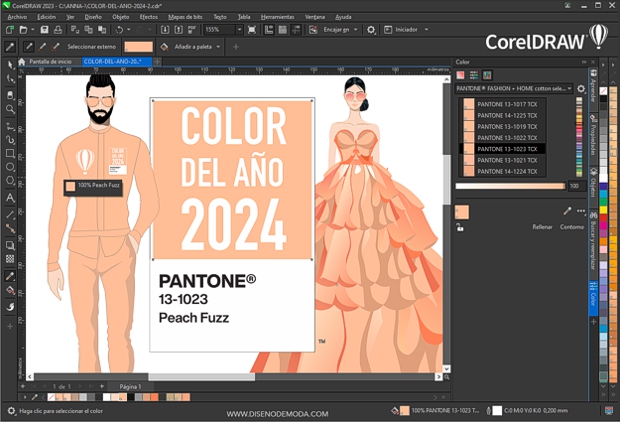Expand the Añadir a paleta dropdown
This screenshot has height=422, width=620.
pyautogui.click(x=218, y=47)
